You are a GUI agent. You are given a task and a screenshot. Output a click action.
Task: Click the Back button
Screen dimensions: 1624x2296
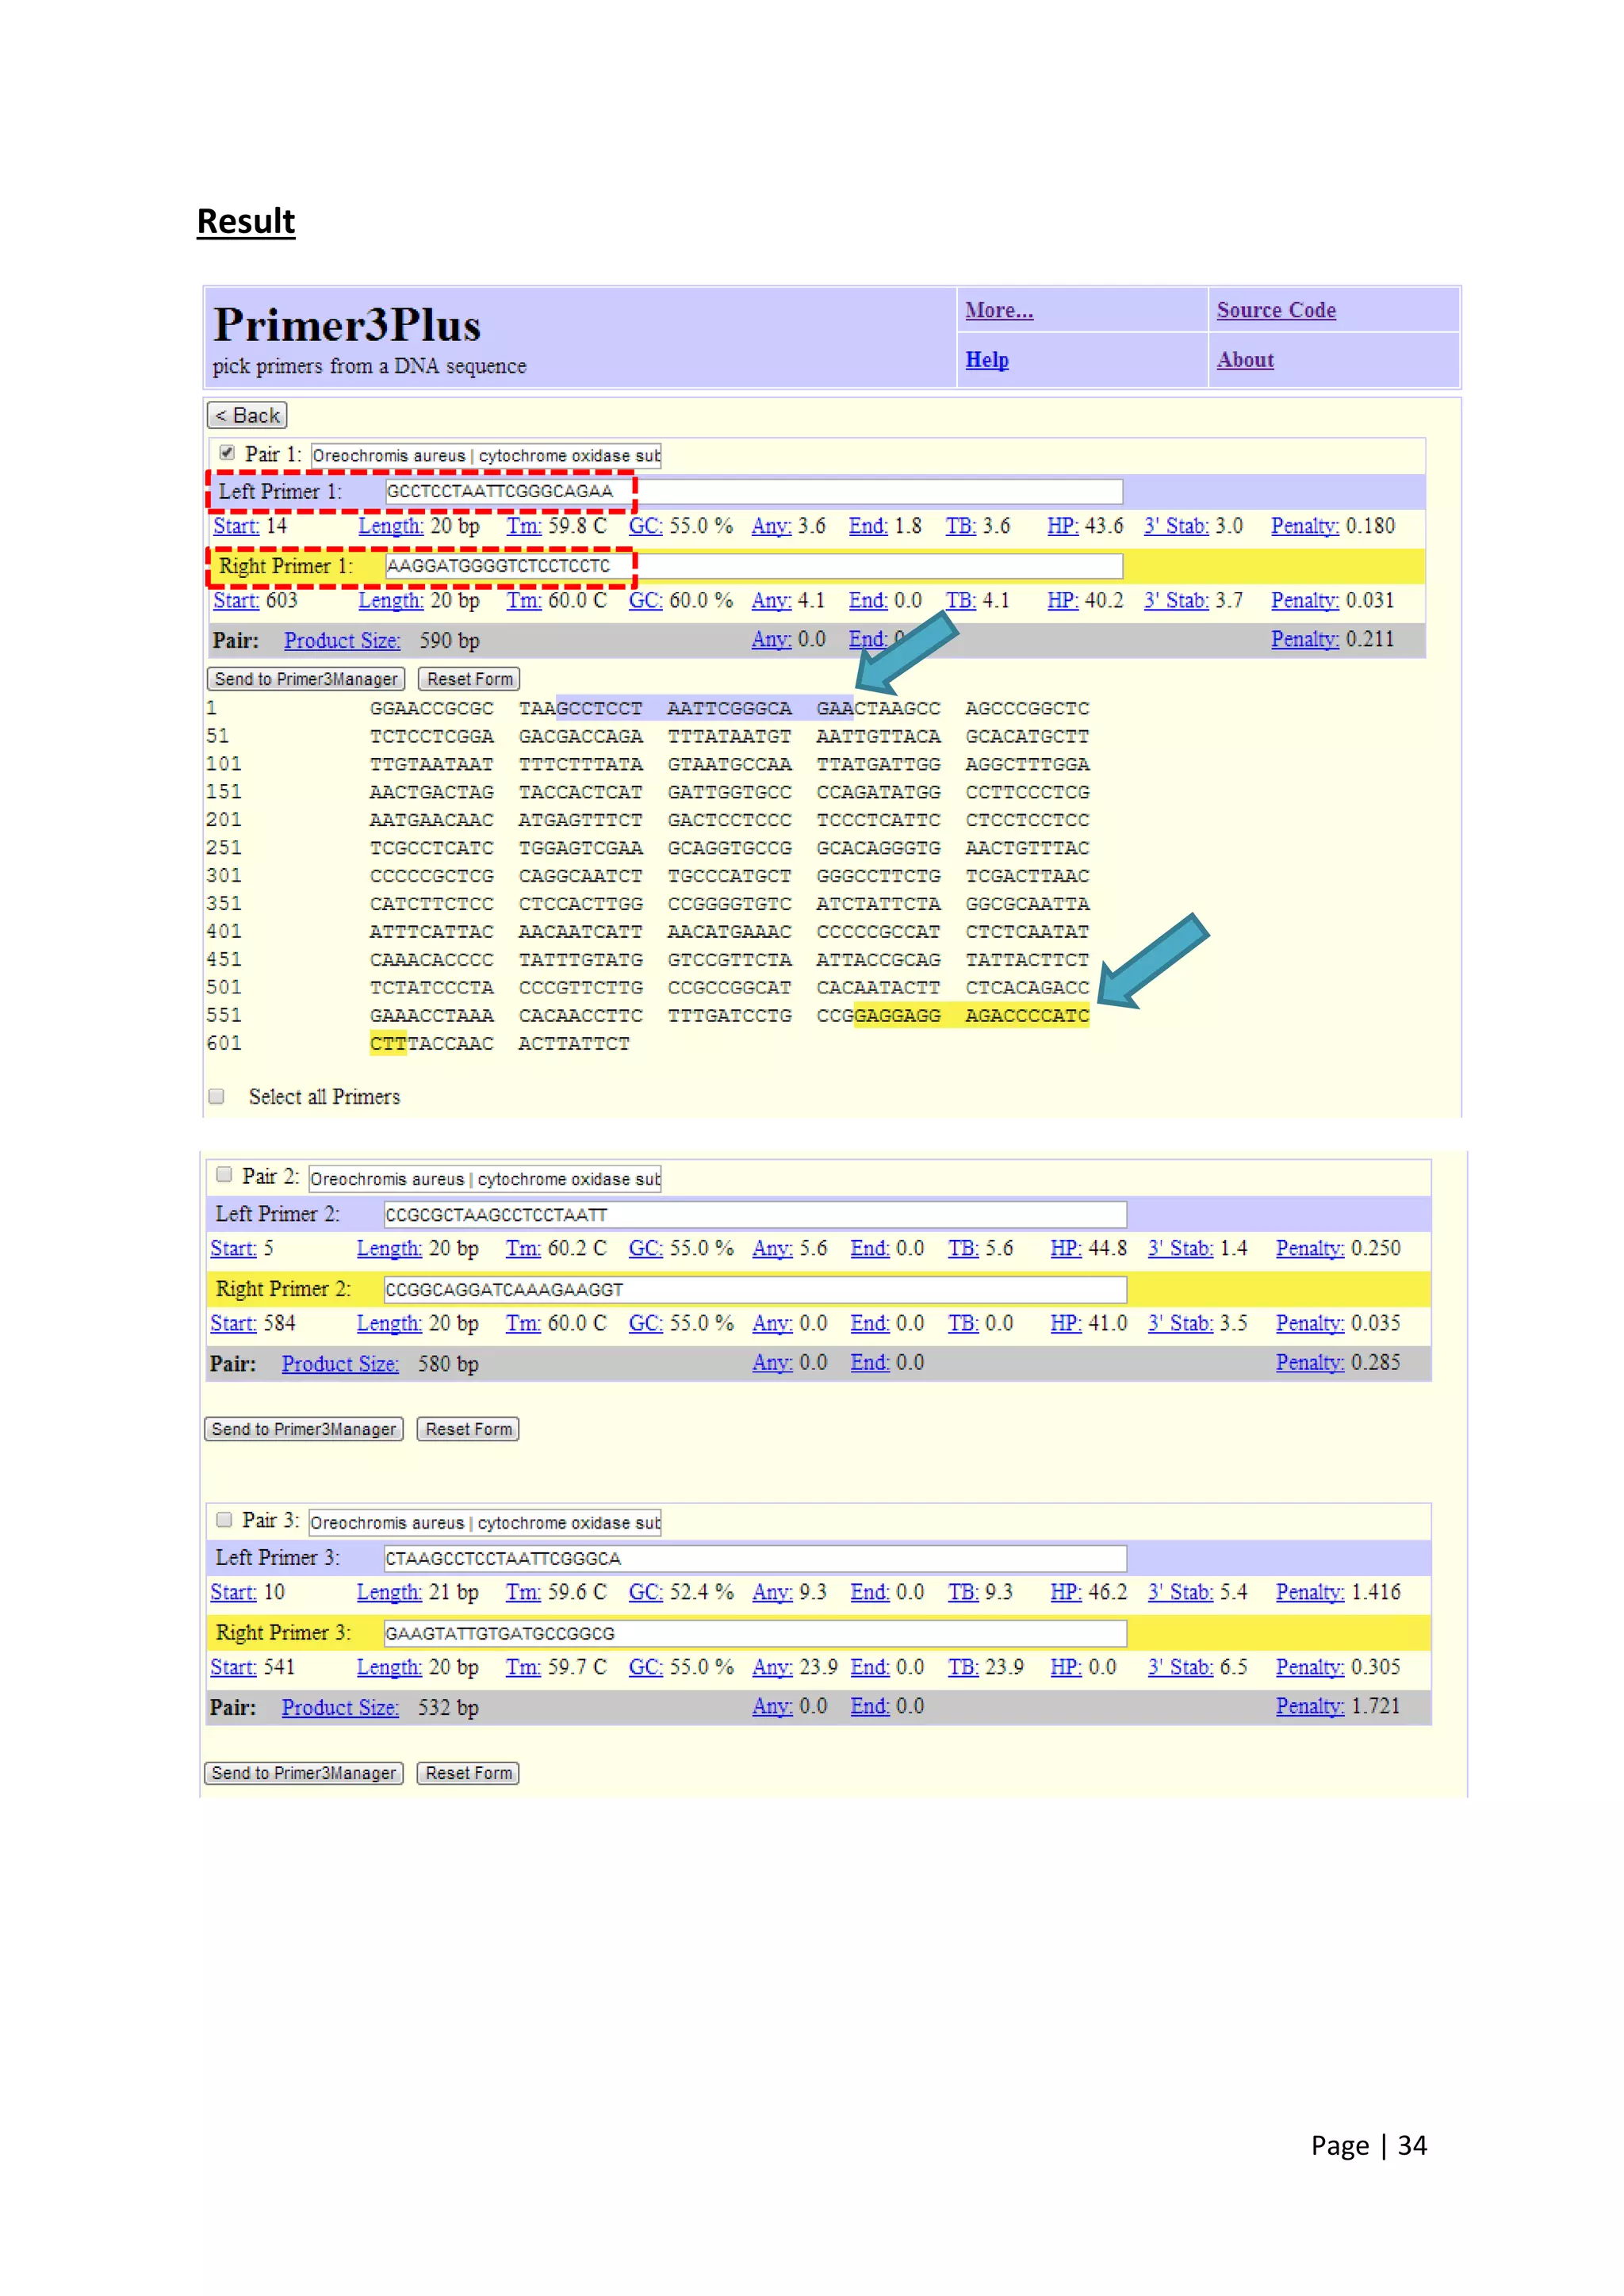[247, 415]
